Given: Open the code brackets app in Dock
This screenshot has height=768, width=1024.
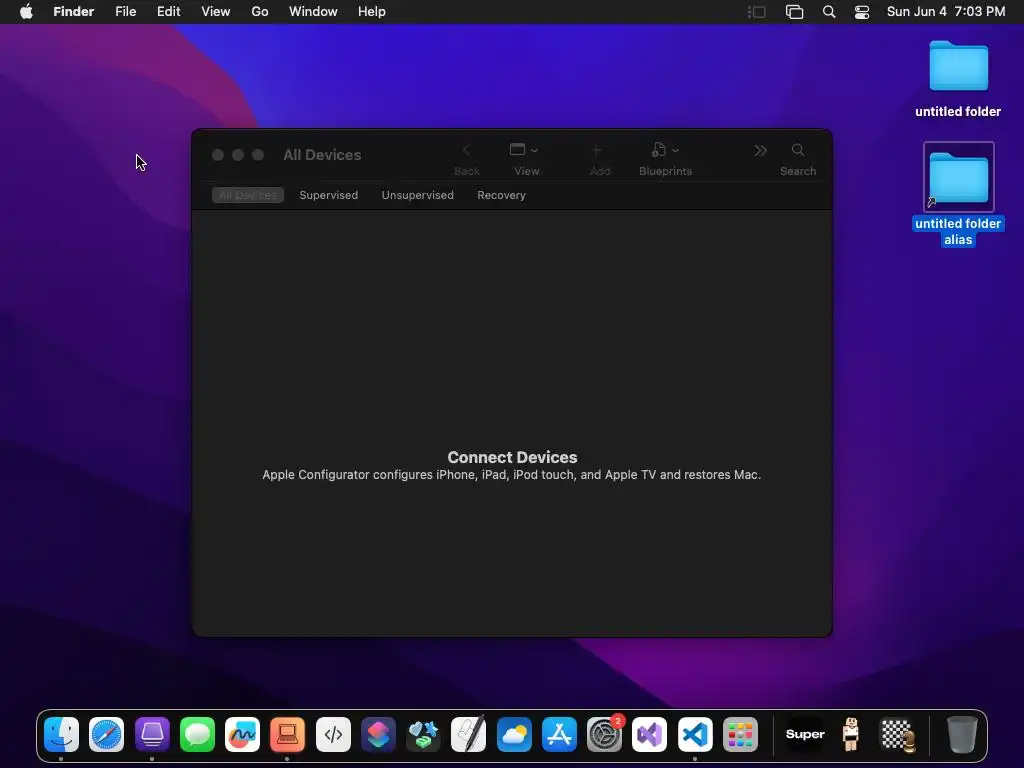Looking at the screenshot, I should click(333, 735).
